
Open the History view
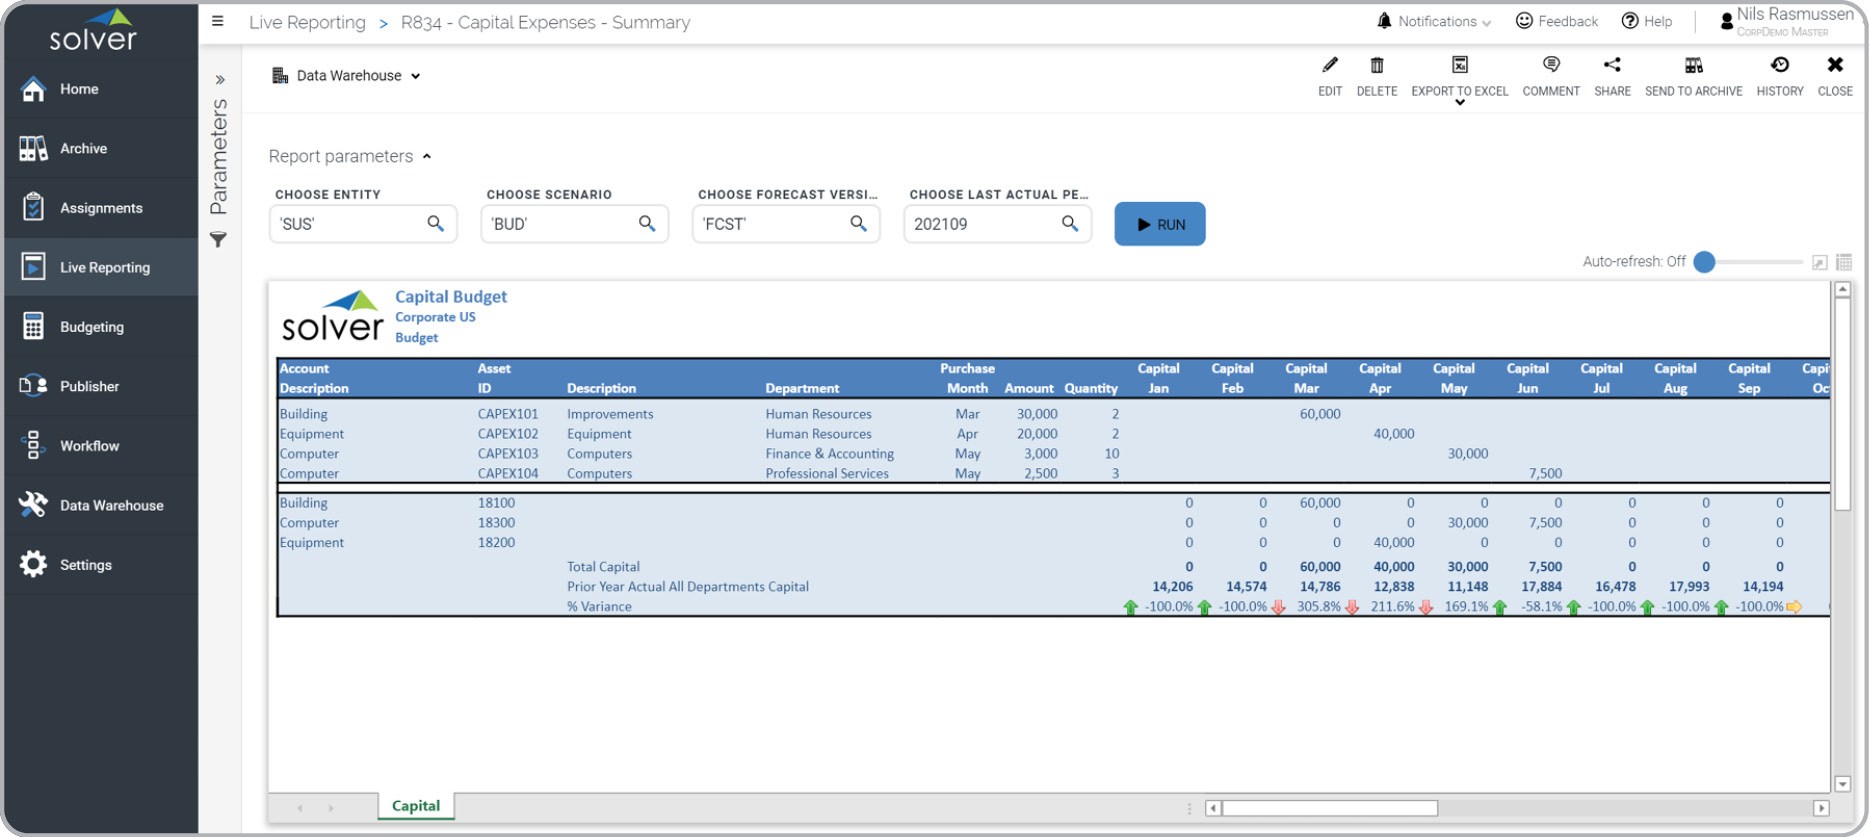pos(1779,66)
